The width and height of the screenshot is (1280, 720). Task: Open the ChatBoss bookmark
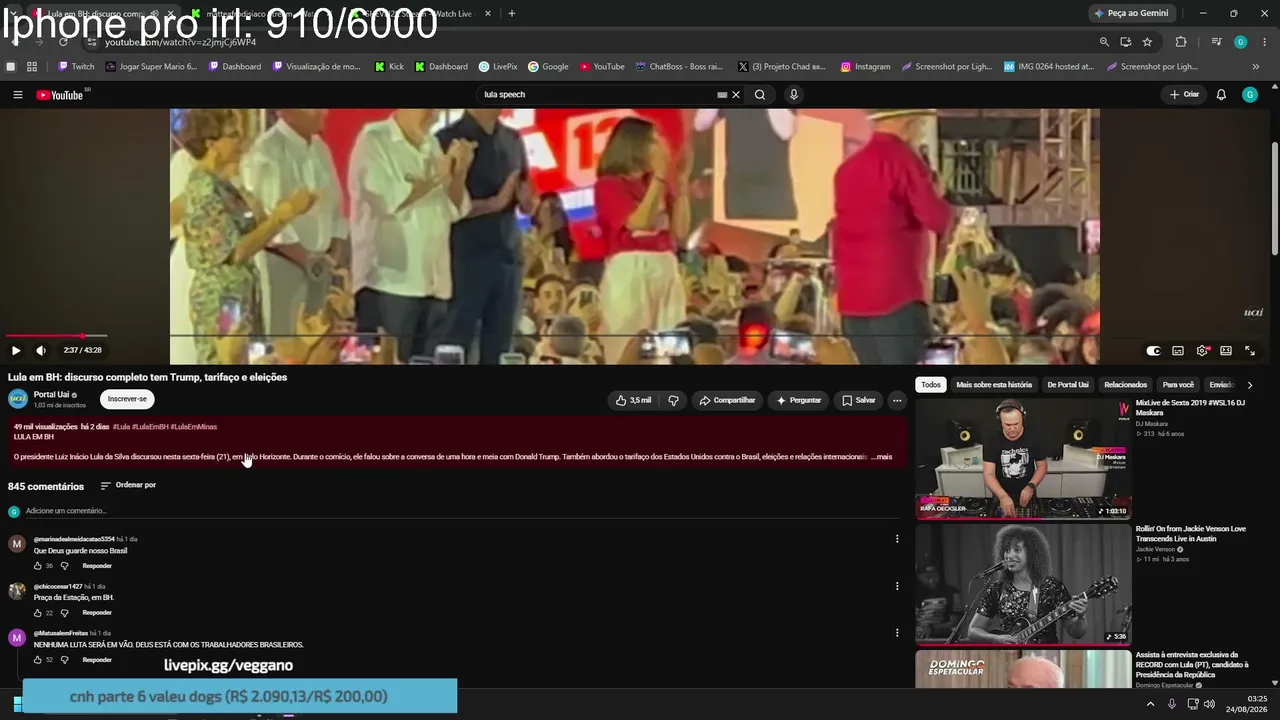click(679, 67)
